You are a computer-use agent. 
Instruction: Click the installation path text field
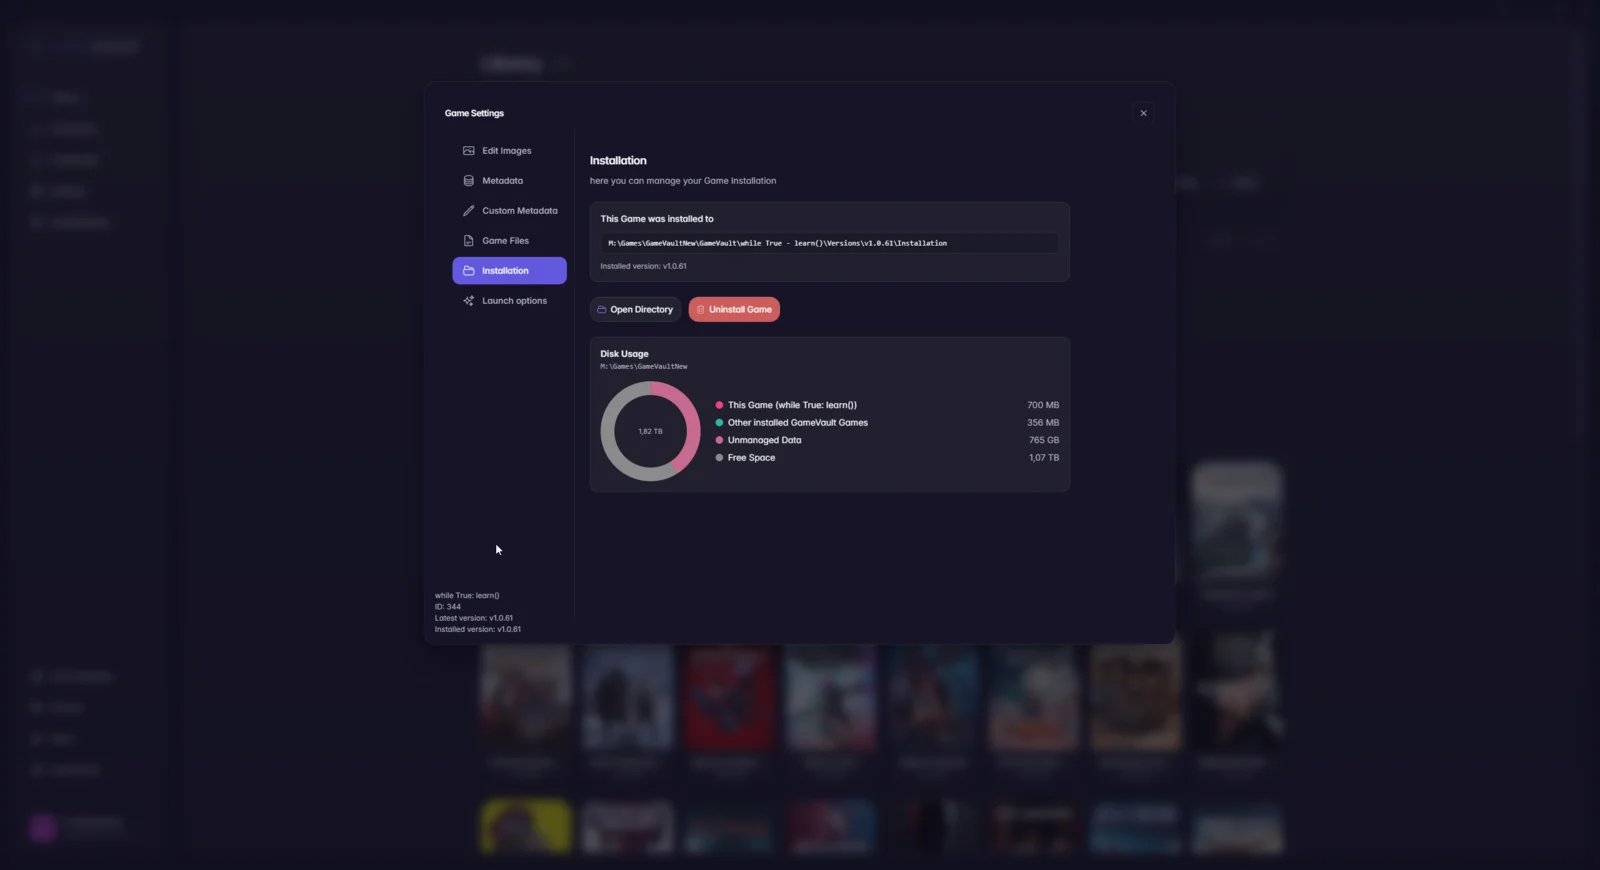tap(829, 243)
